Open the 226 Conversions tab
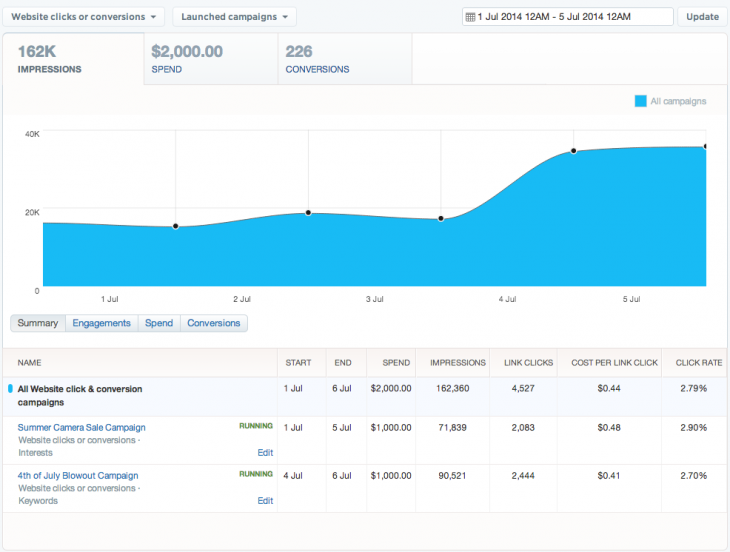Image resolution: width=730 pixels, height=552 pixels. [x=344, y=59]
